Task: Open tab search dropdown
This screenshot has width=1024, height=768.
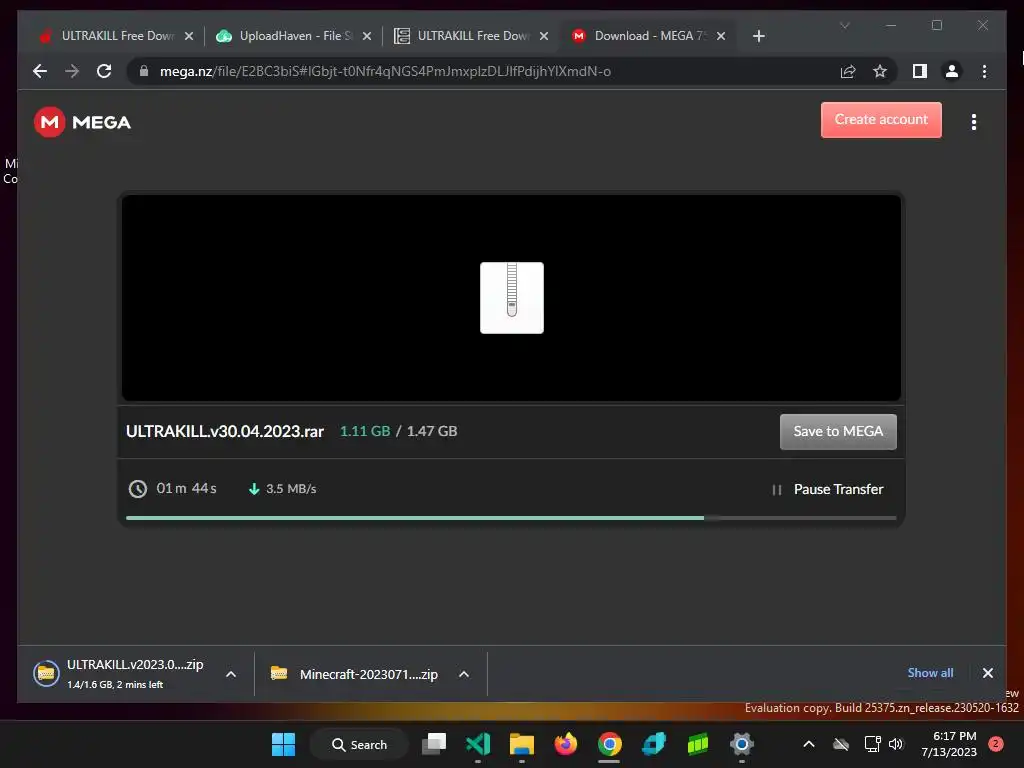Action: (844, 25)
